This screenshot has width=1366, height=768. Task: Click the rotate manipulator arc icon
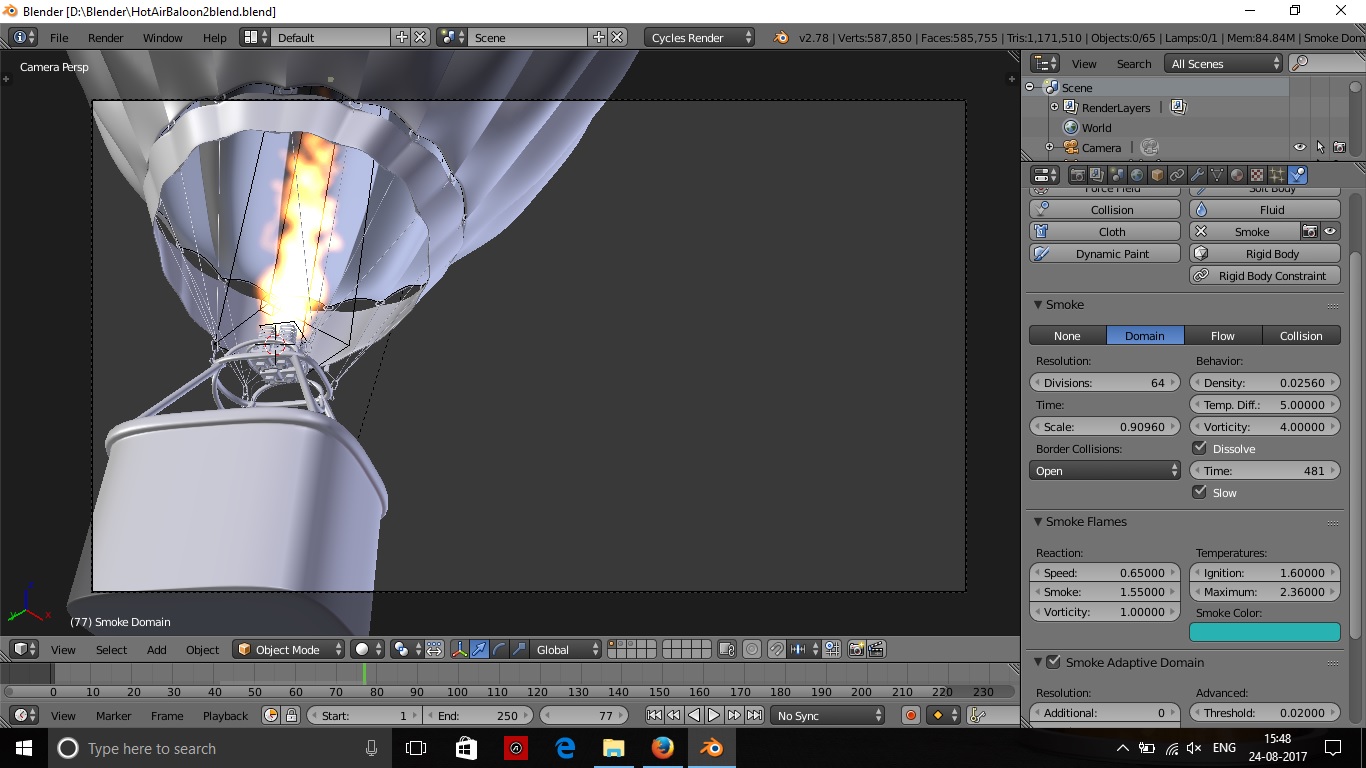click(x=499, y=649)
